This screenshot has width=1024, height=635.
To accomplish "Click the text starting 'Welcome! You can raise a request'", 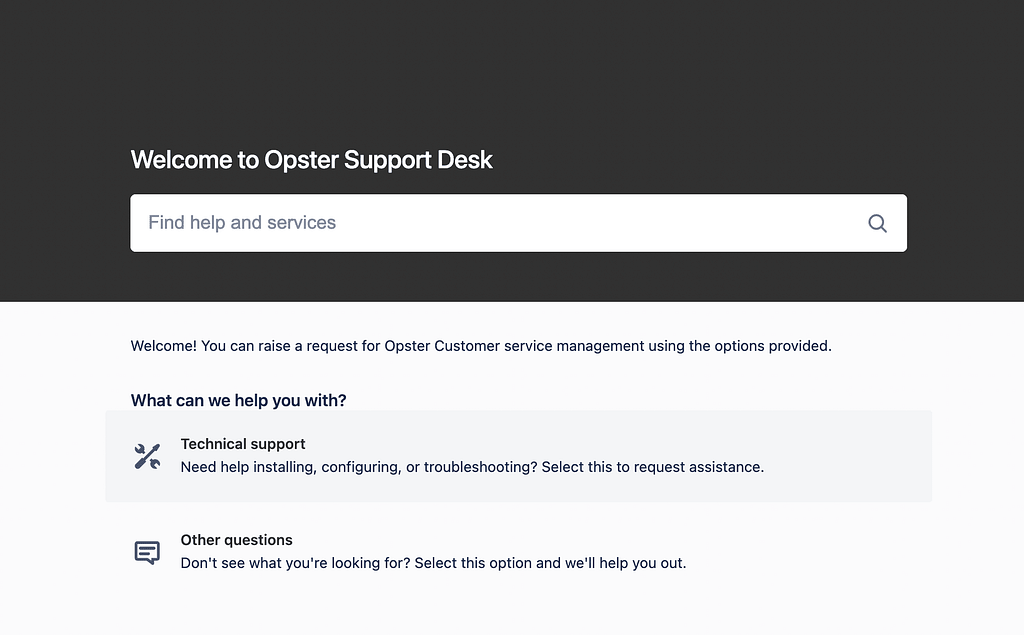I will [x=481, y=346].
